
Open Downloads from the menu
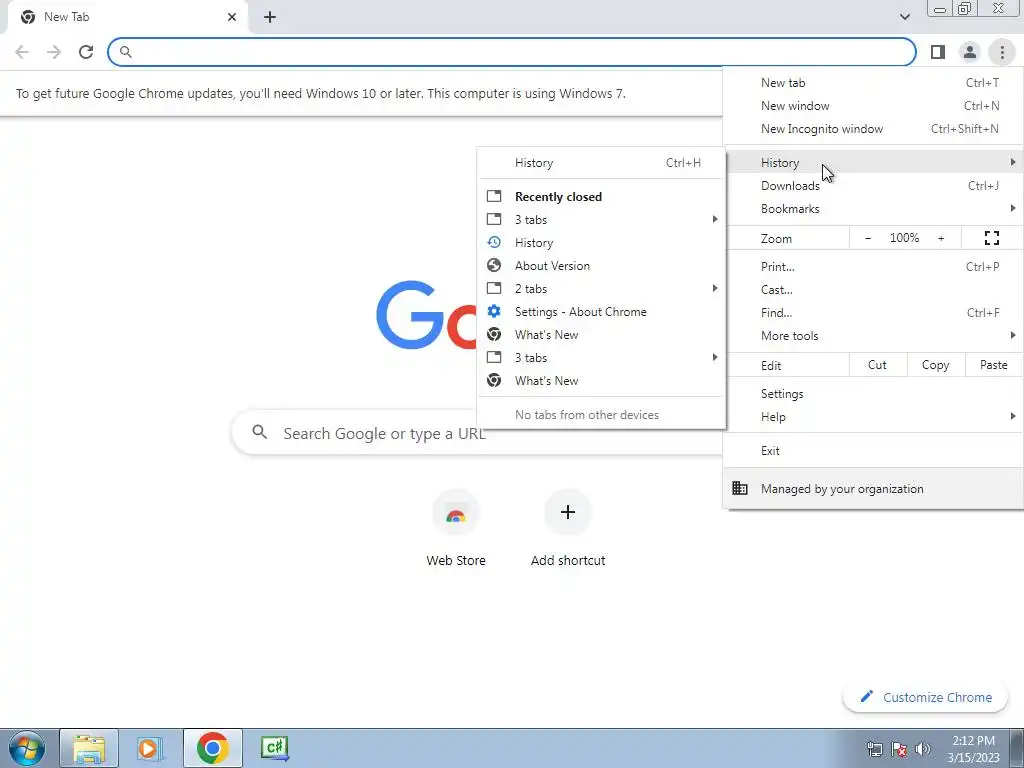pos(873,185)
